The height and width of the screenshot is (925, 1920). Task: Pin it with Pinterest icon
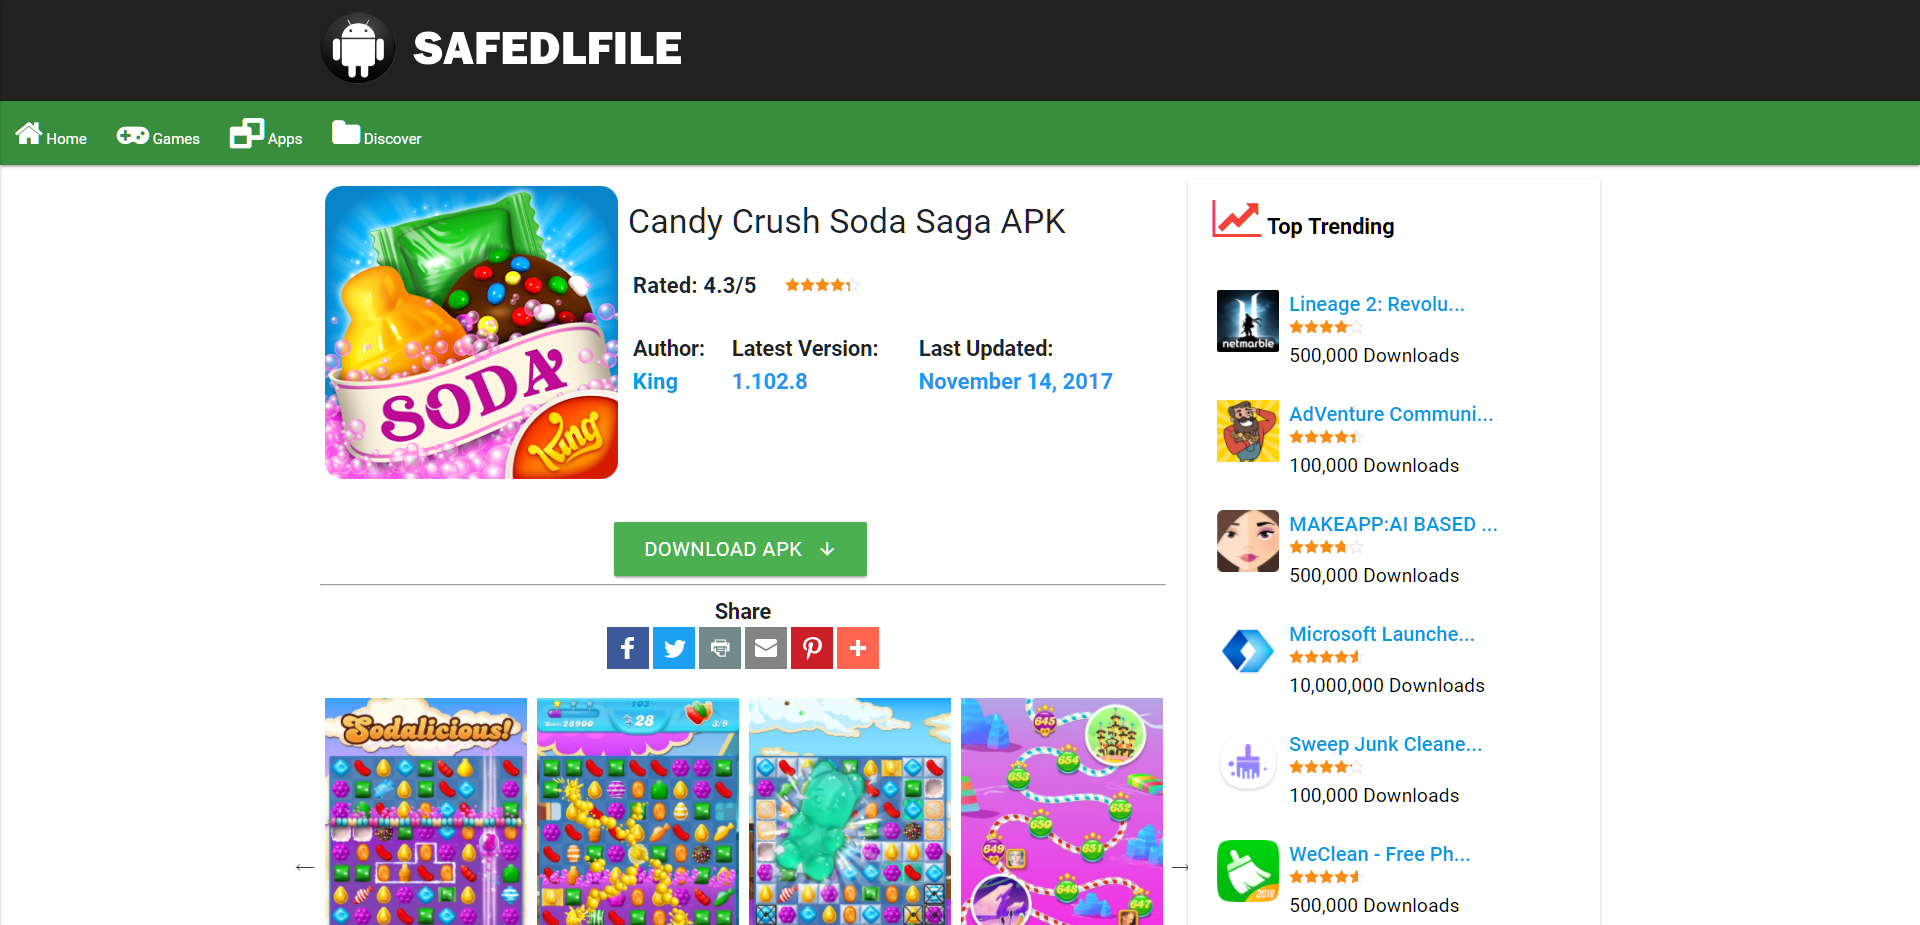click(x=812, y=648)
